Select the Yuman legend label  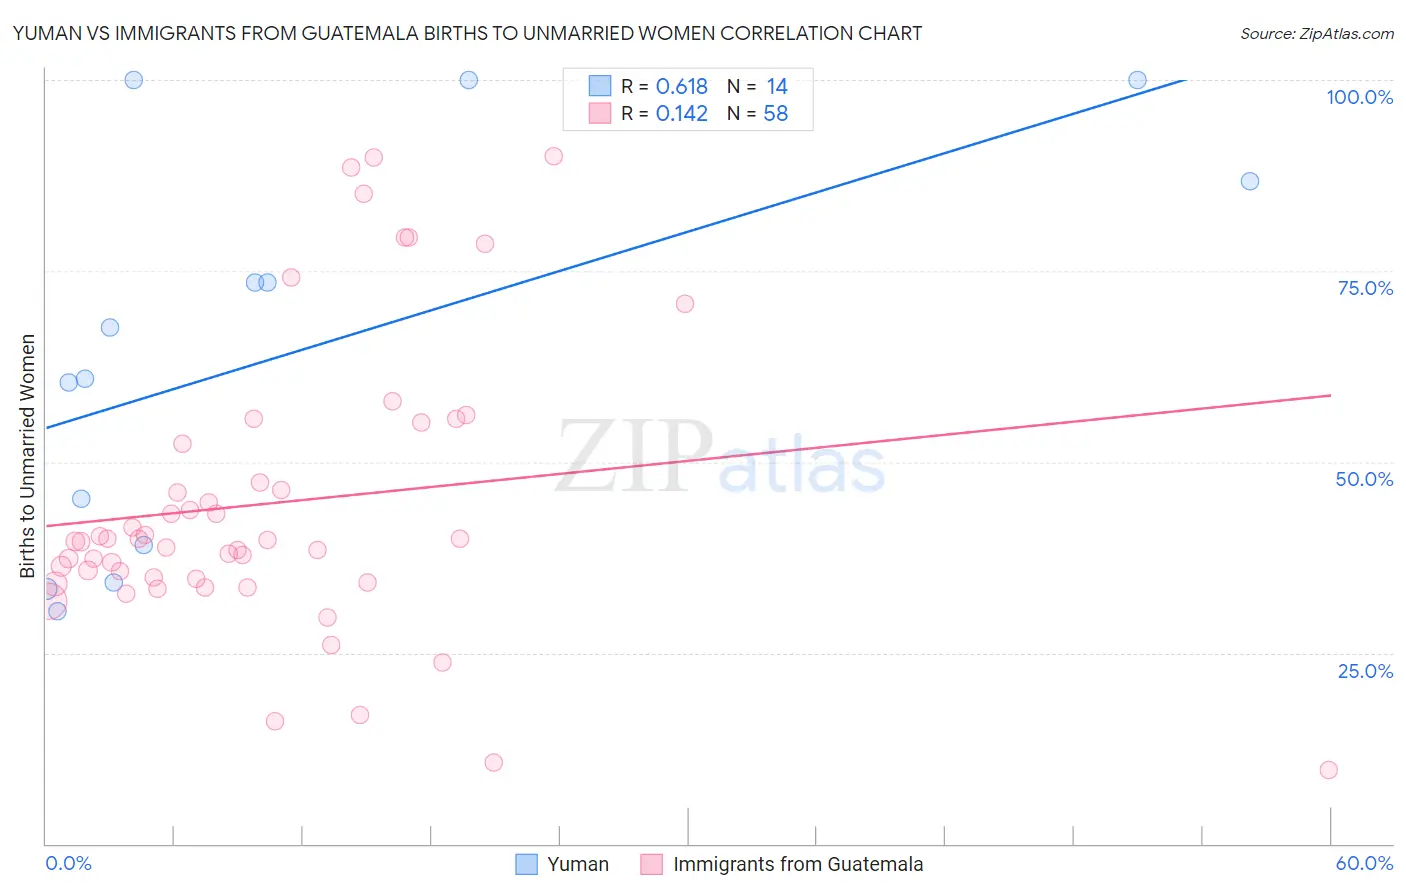point(578,864)
